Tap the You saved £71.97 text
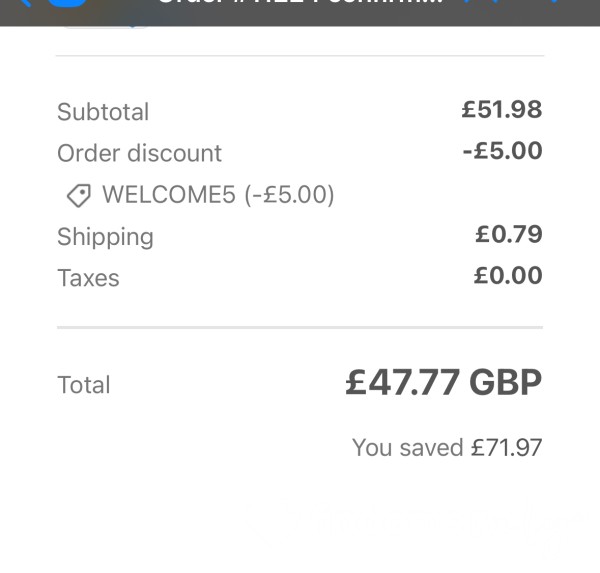600x573 pixels. click(447, 447)
